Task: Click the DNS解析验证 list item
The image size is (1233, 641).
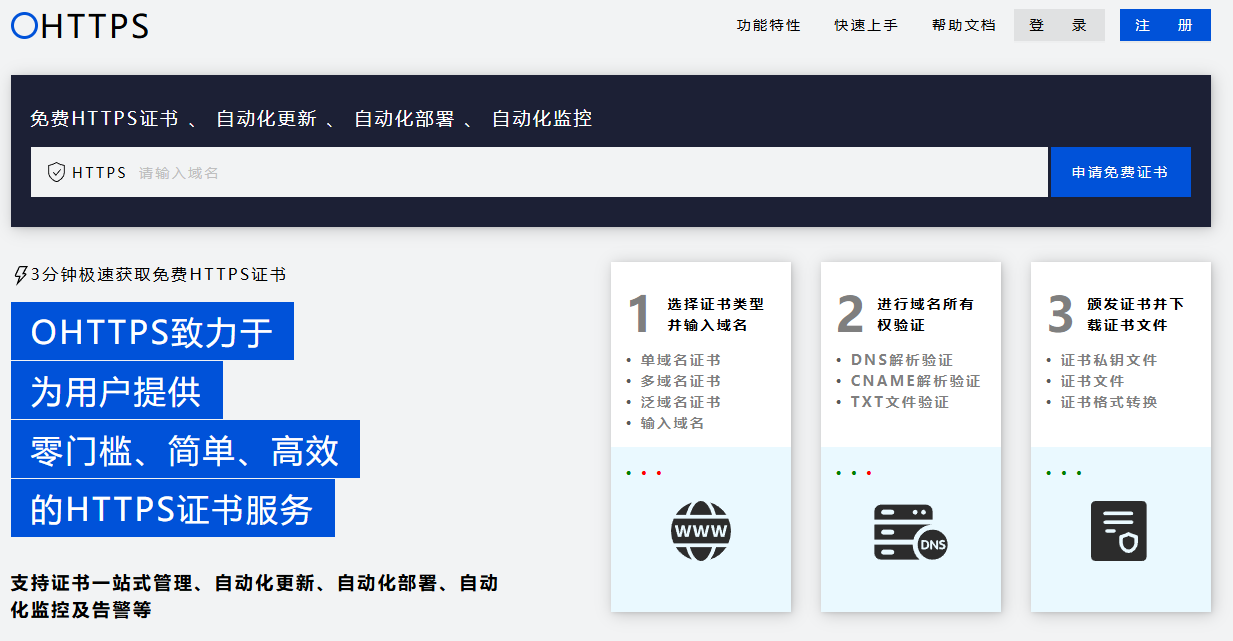Action: 901,360
